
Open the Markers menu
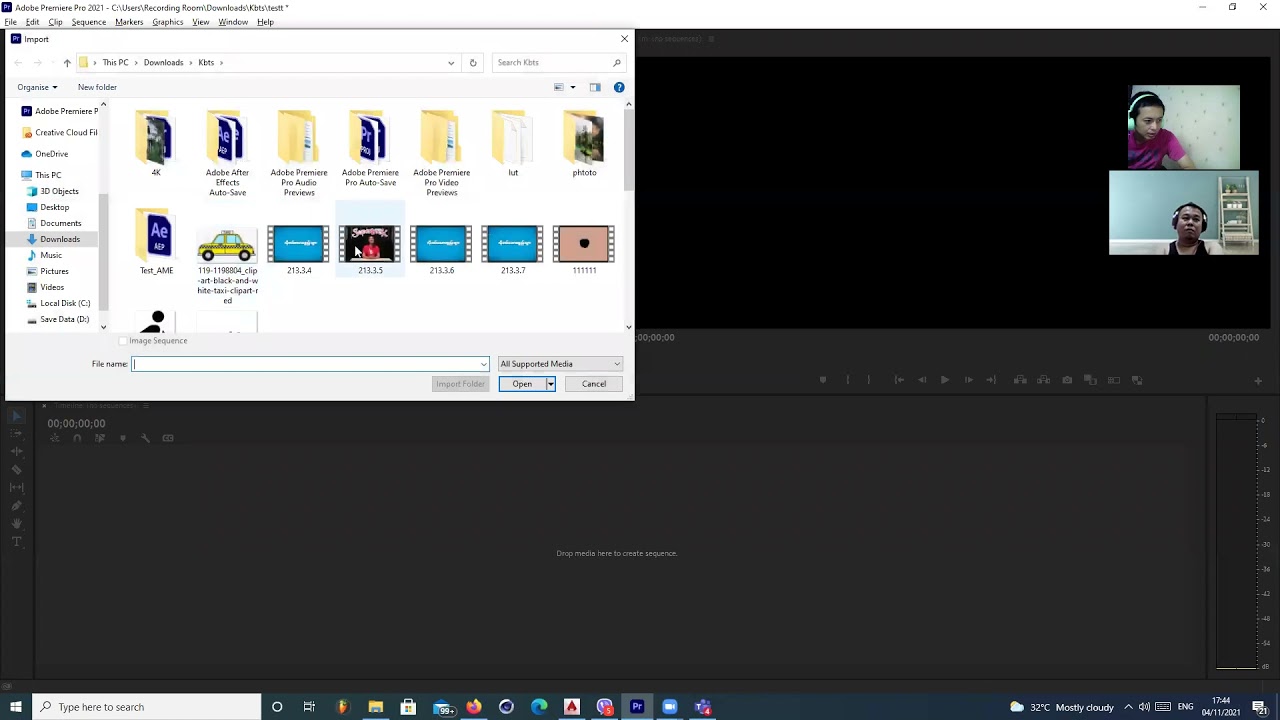(x=129, y=22)
